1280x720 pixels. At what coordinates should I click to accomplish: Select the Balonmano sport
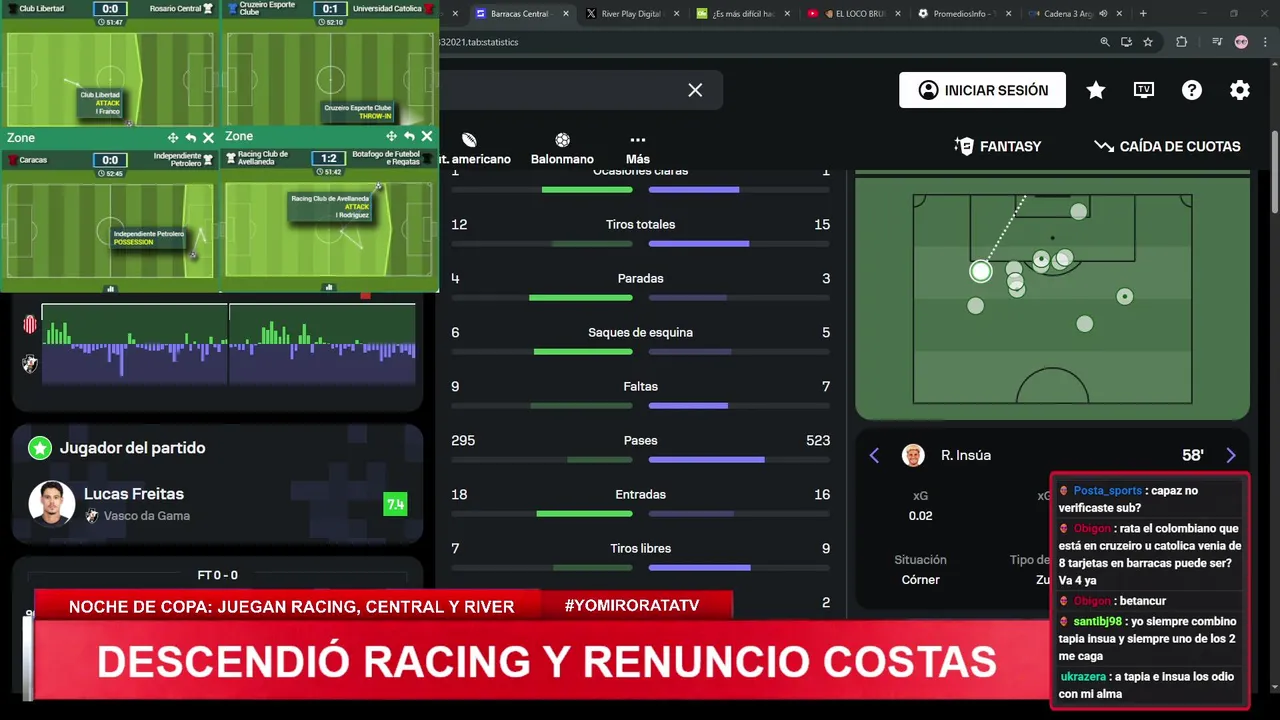(x=562, y=149)
